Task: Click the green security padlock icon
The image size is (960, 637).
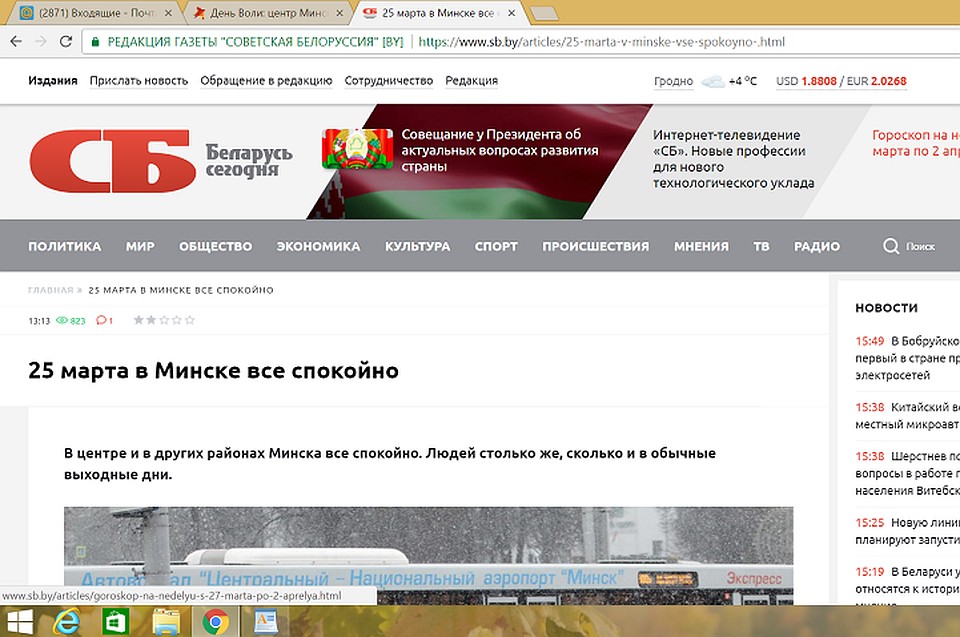Action: pos(95,42)
